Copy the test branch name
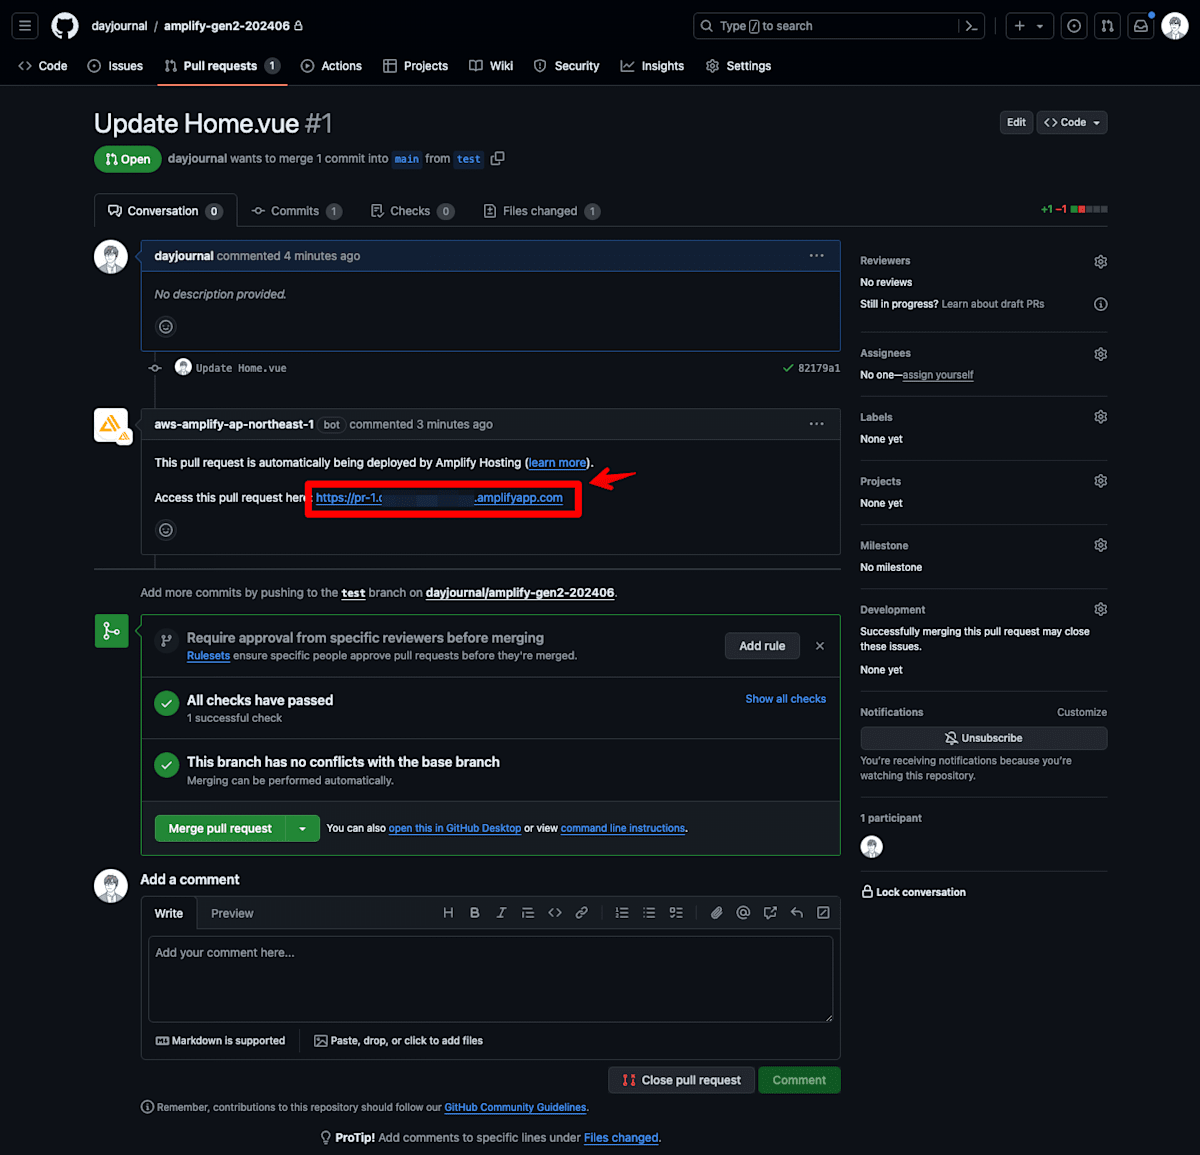This screenshot has height=1155, width=1200. 497,158
